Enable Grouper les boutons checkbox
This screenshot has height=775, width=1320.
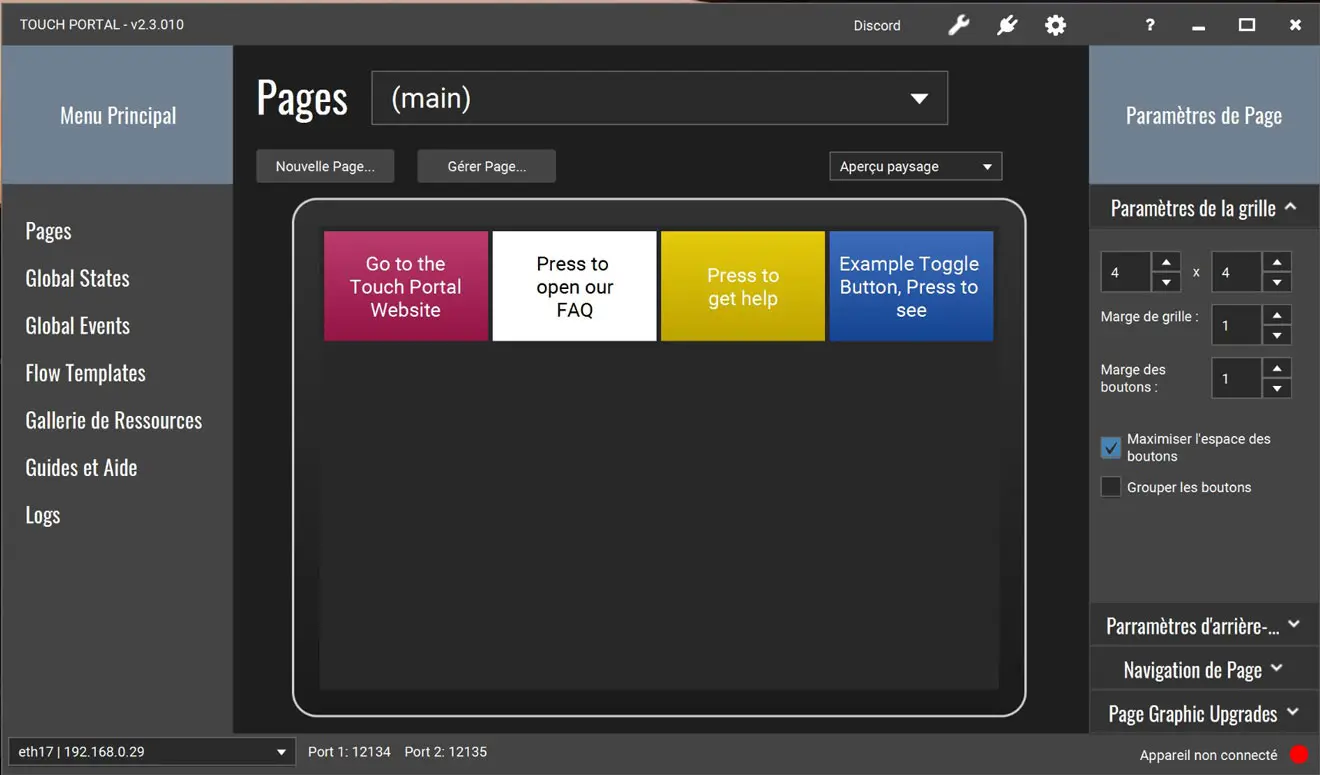(1111, 487)
